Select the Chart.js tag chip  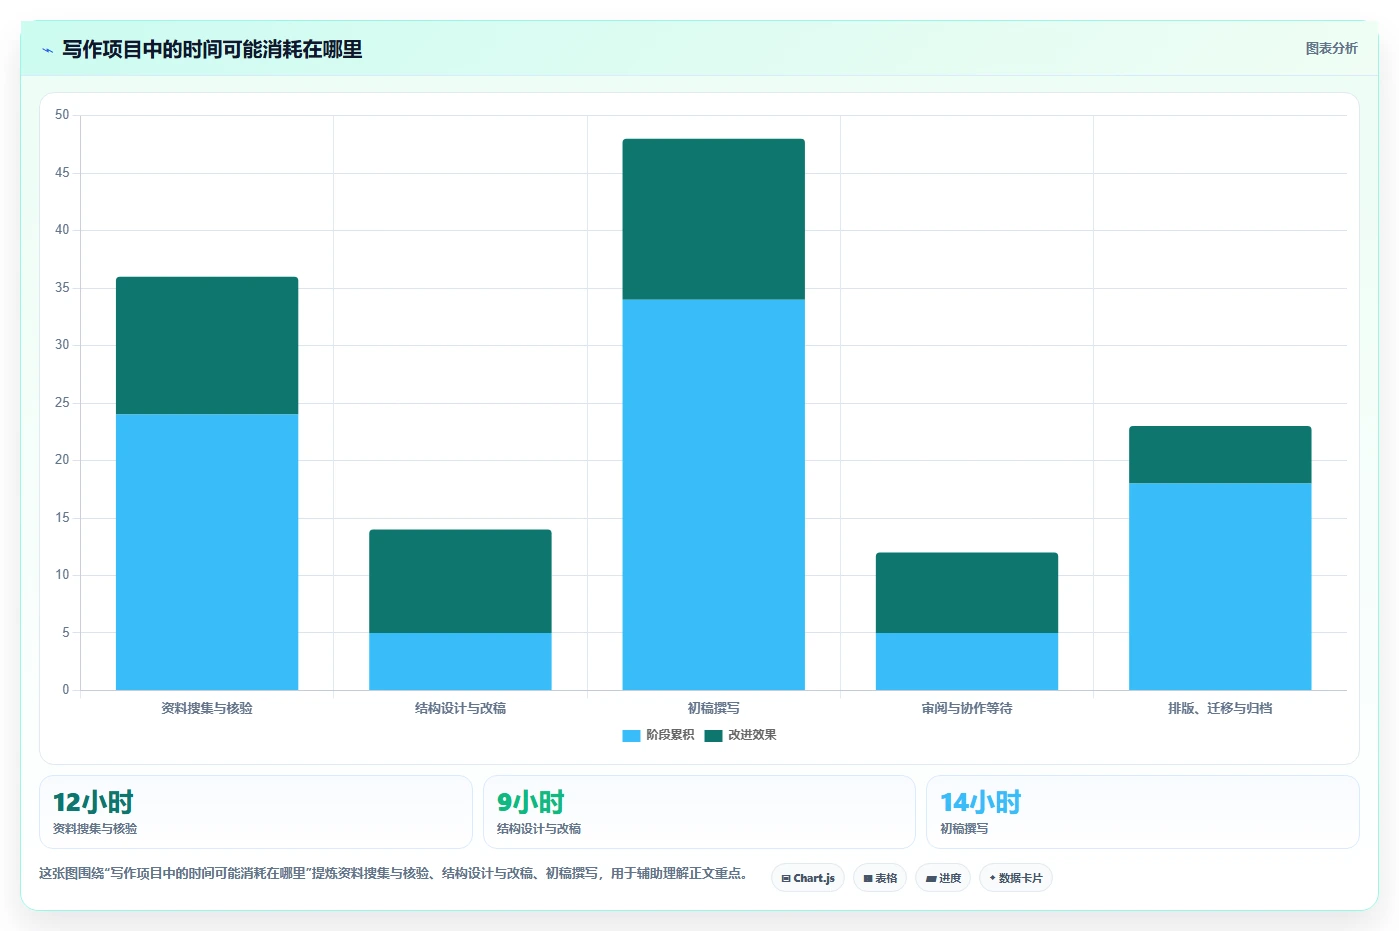808,878
